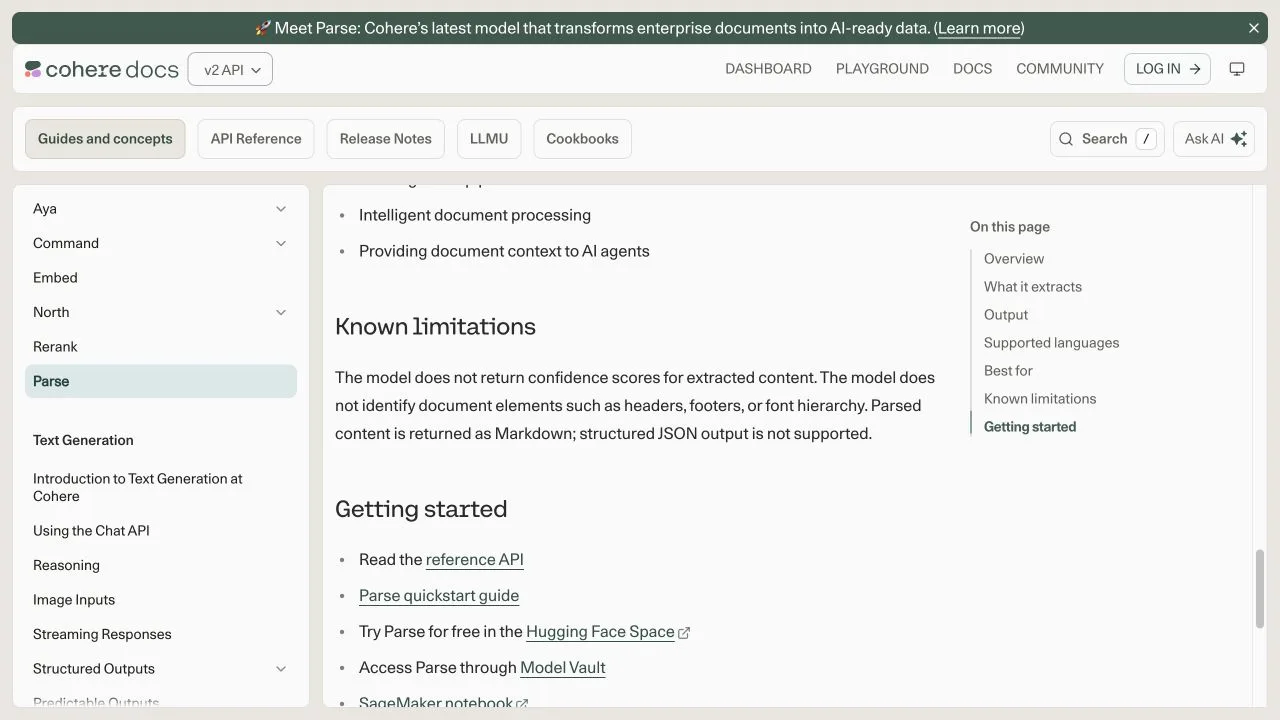Jump to Output in On this page

(1006, 315)
